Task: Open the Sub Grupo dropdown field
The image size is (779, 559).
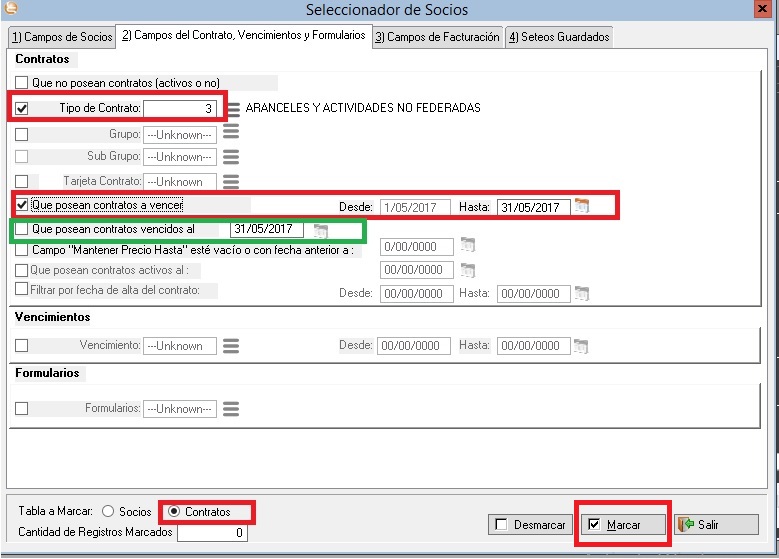Action: click(180, 157)
